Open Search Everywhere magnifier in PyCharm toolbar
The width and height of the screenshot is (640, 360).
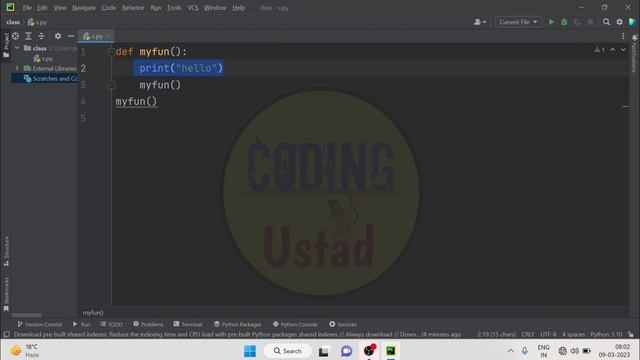tap(607, 22)
